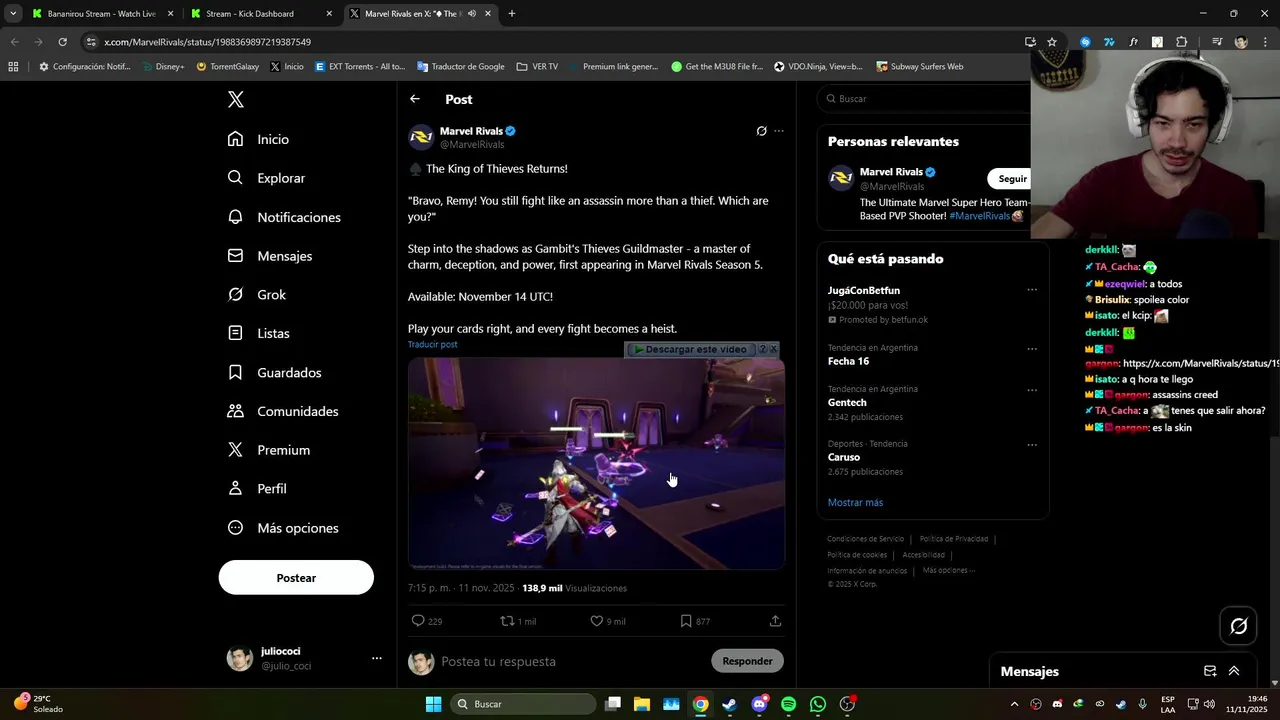Image resolution: width=1280 pixels, height=720 pixels.
Task: Close the Descargar este video overlay
Action: pos(773,349)
